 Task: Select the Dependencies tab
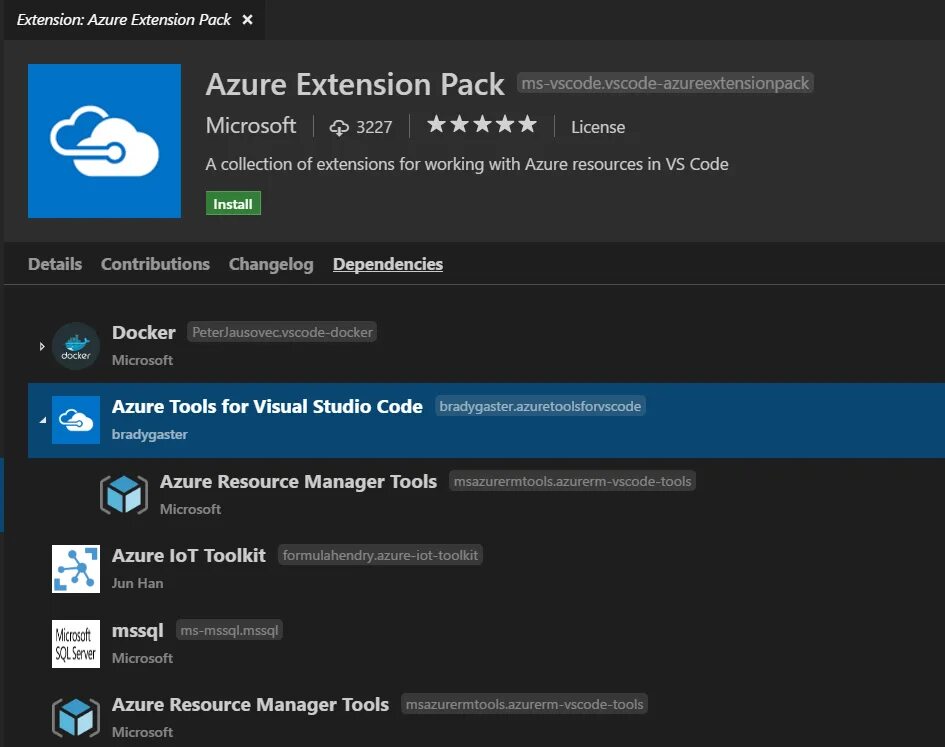(388, 264)
